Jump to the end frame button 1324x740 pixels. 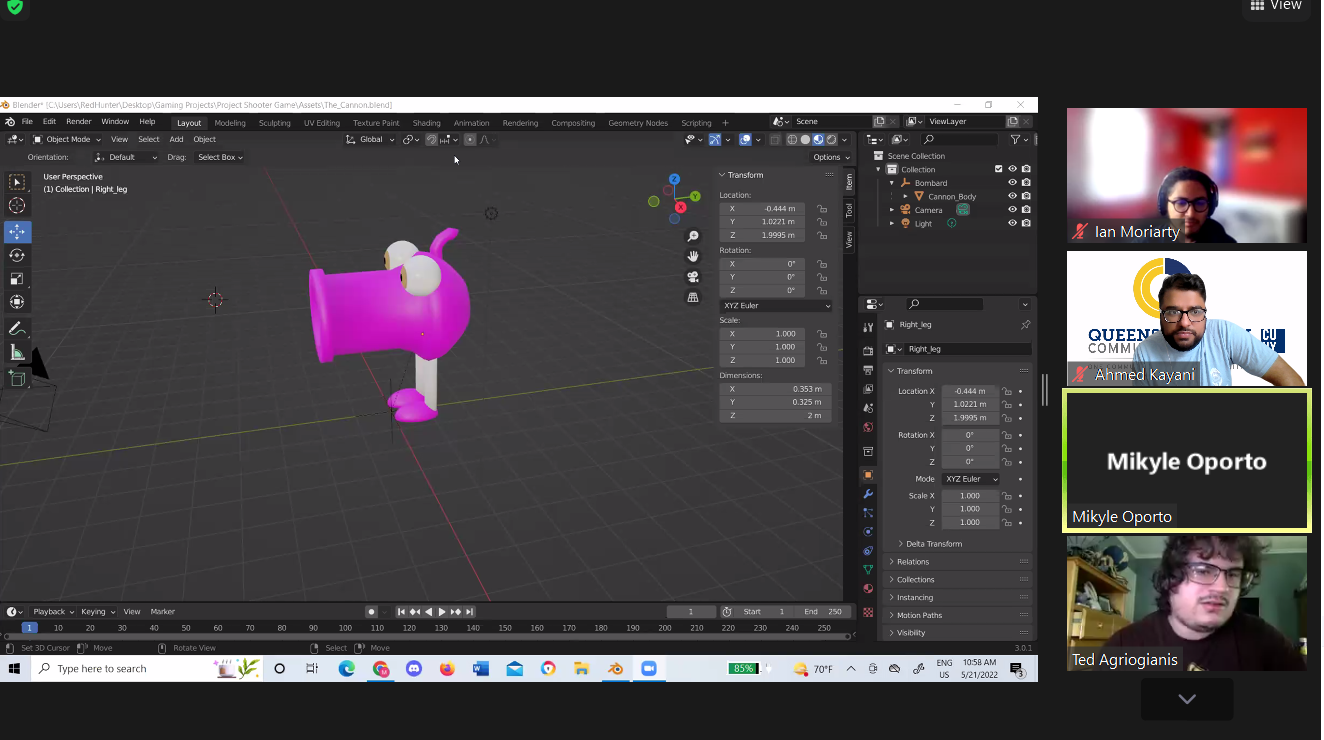[469, 612]
